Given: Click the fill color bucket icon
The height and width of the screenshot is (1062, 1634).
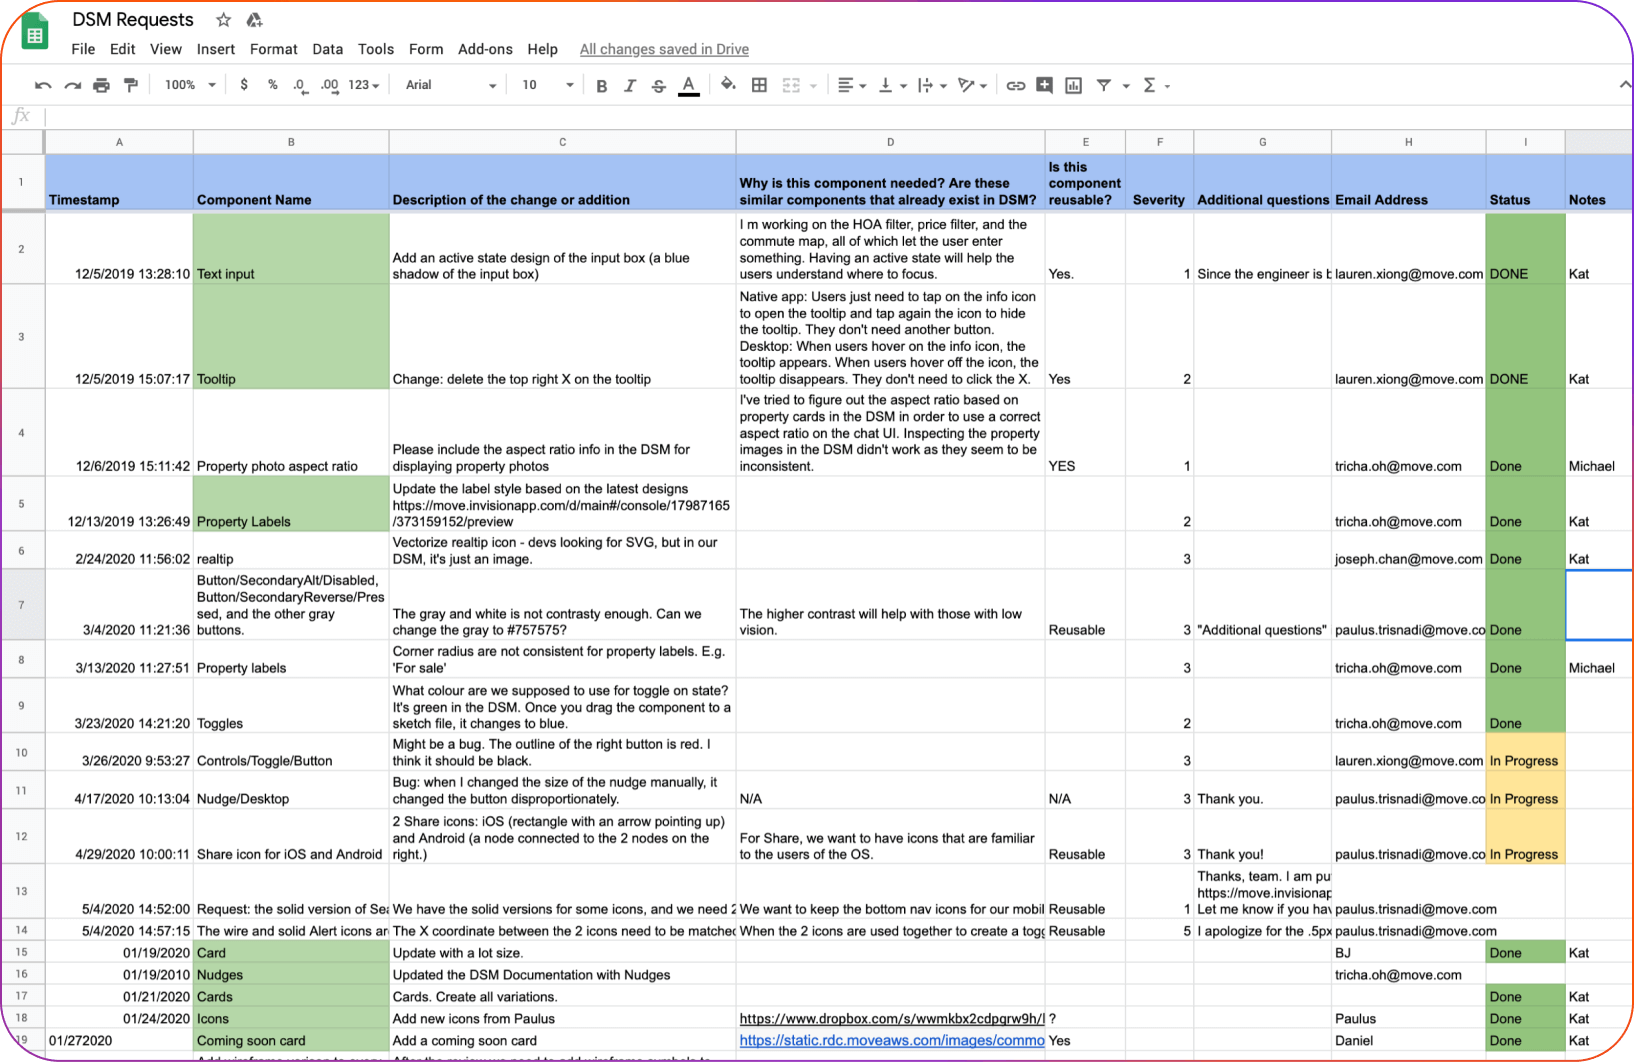Looking at the screenshot, I should (728, 86).
